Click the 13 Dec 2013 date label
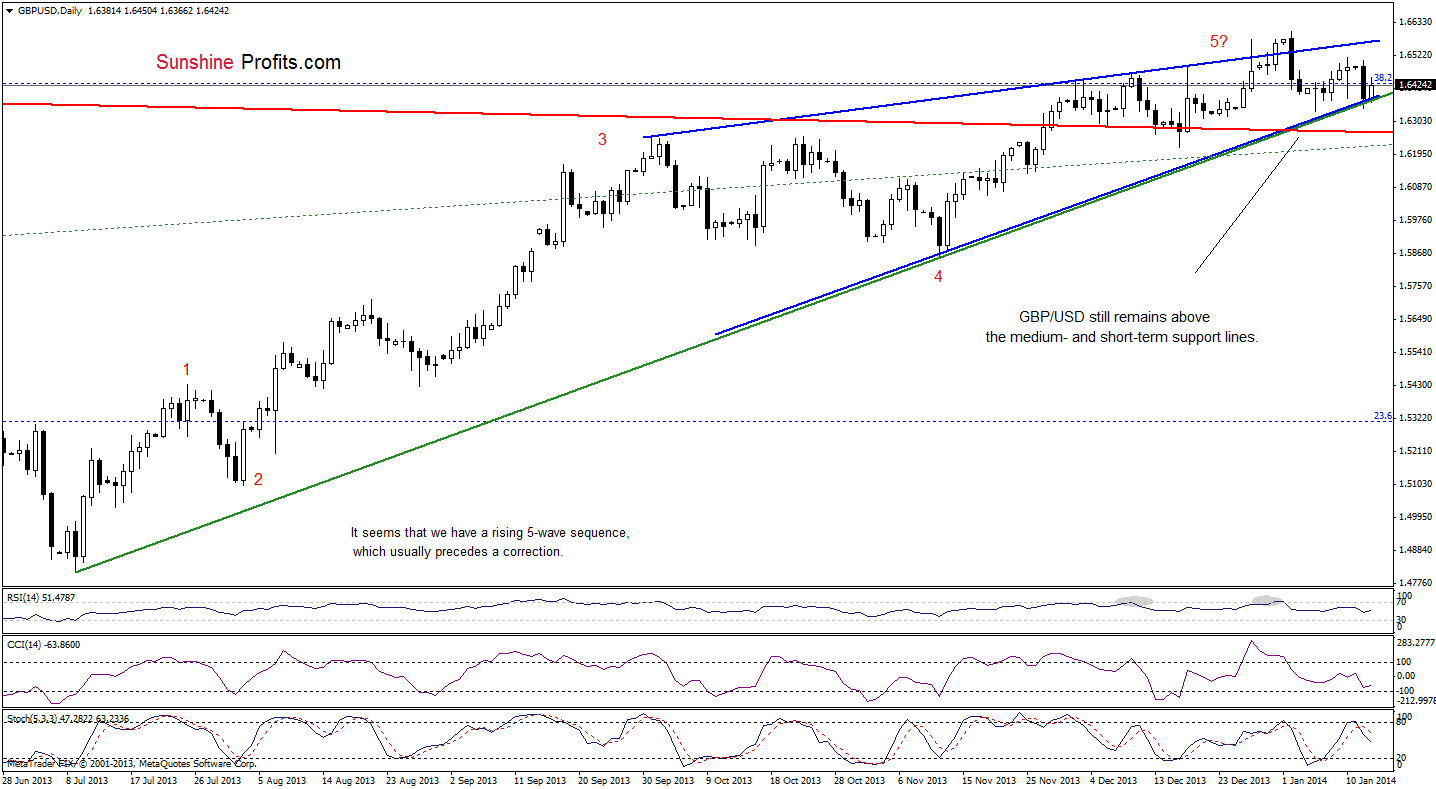 click(1179, 779)
